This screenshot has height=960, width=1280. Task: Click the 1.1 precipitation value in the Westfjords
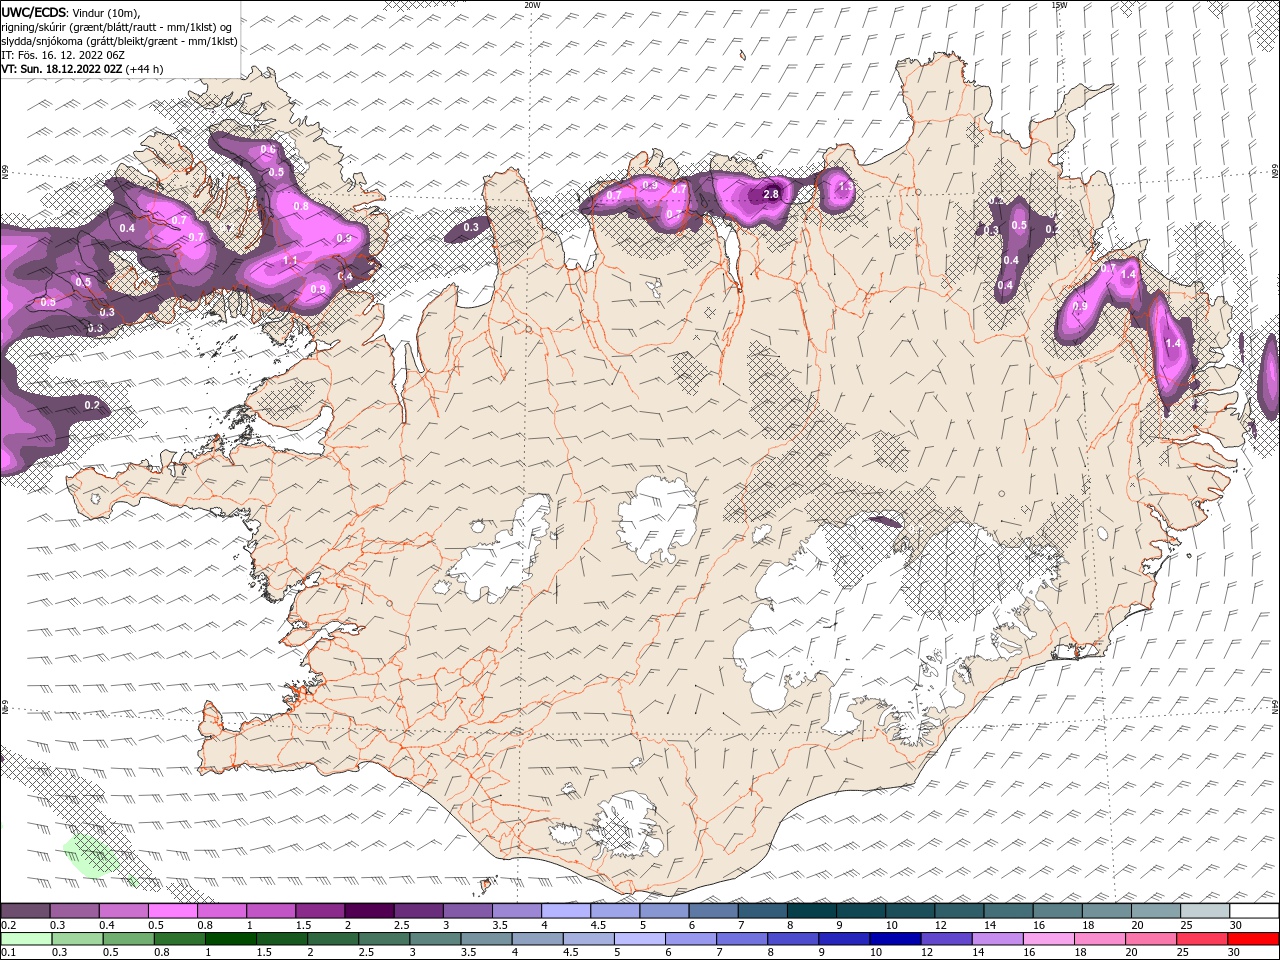(290, 260)
